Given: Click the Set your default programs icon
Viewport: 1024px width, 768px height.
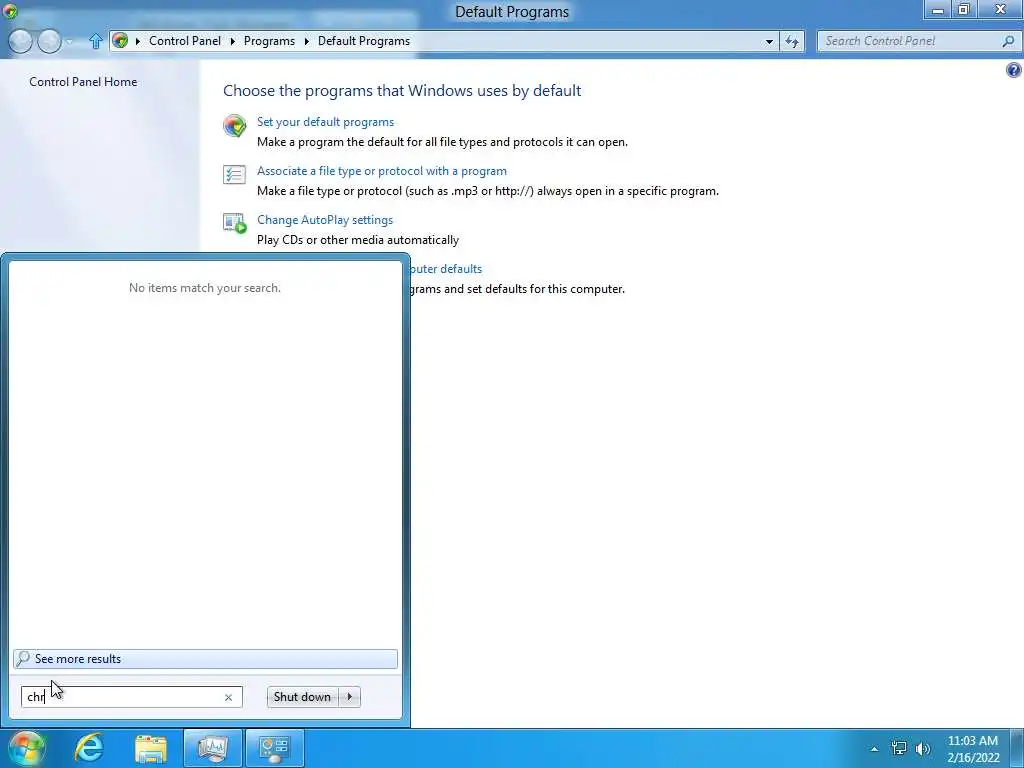Looking at the screenshot, I should [x=234, y=125].
